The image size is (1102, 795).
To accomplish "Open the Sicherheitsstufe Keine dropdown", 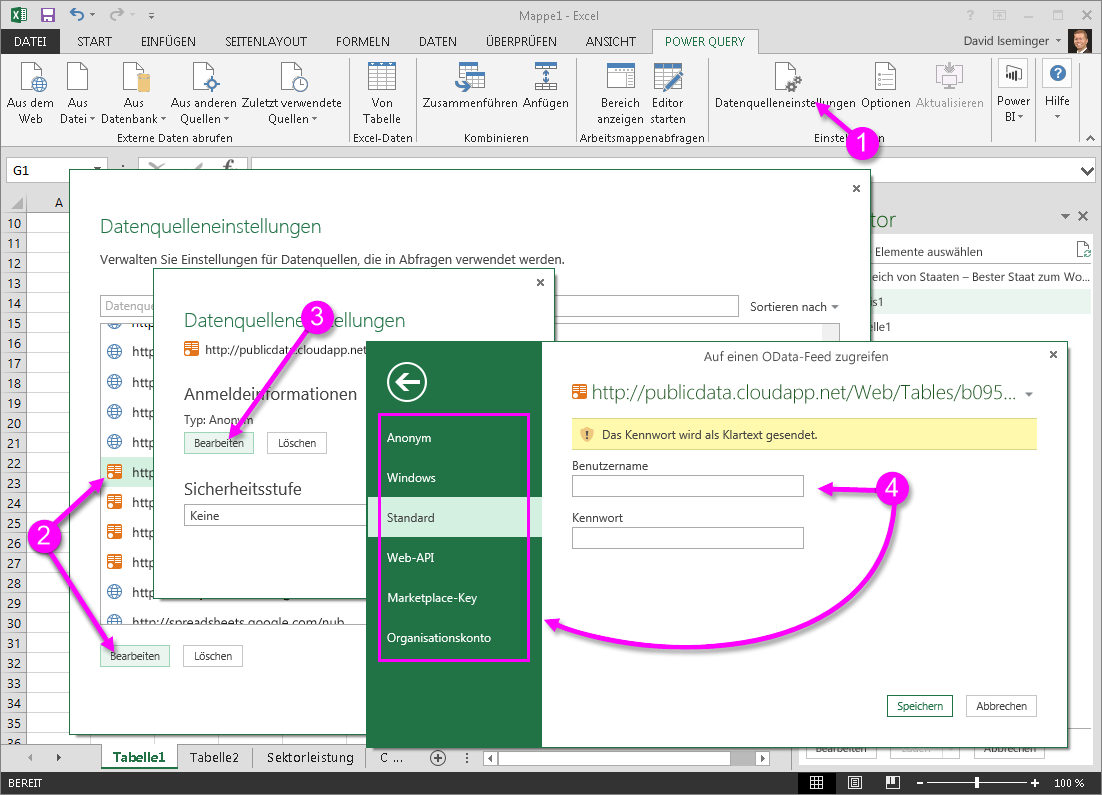I will (x=276, y=515).
